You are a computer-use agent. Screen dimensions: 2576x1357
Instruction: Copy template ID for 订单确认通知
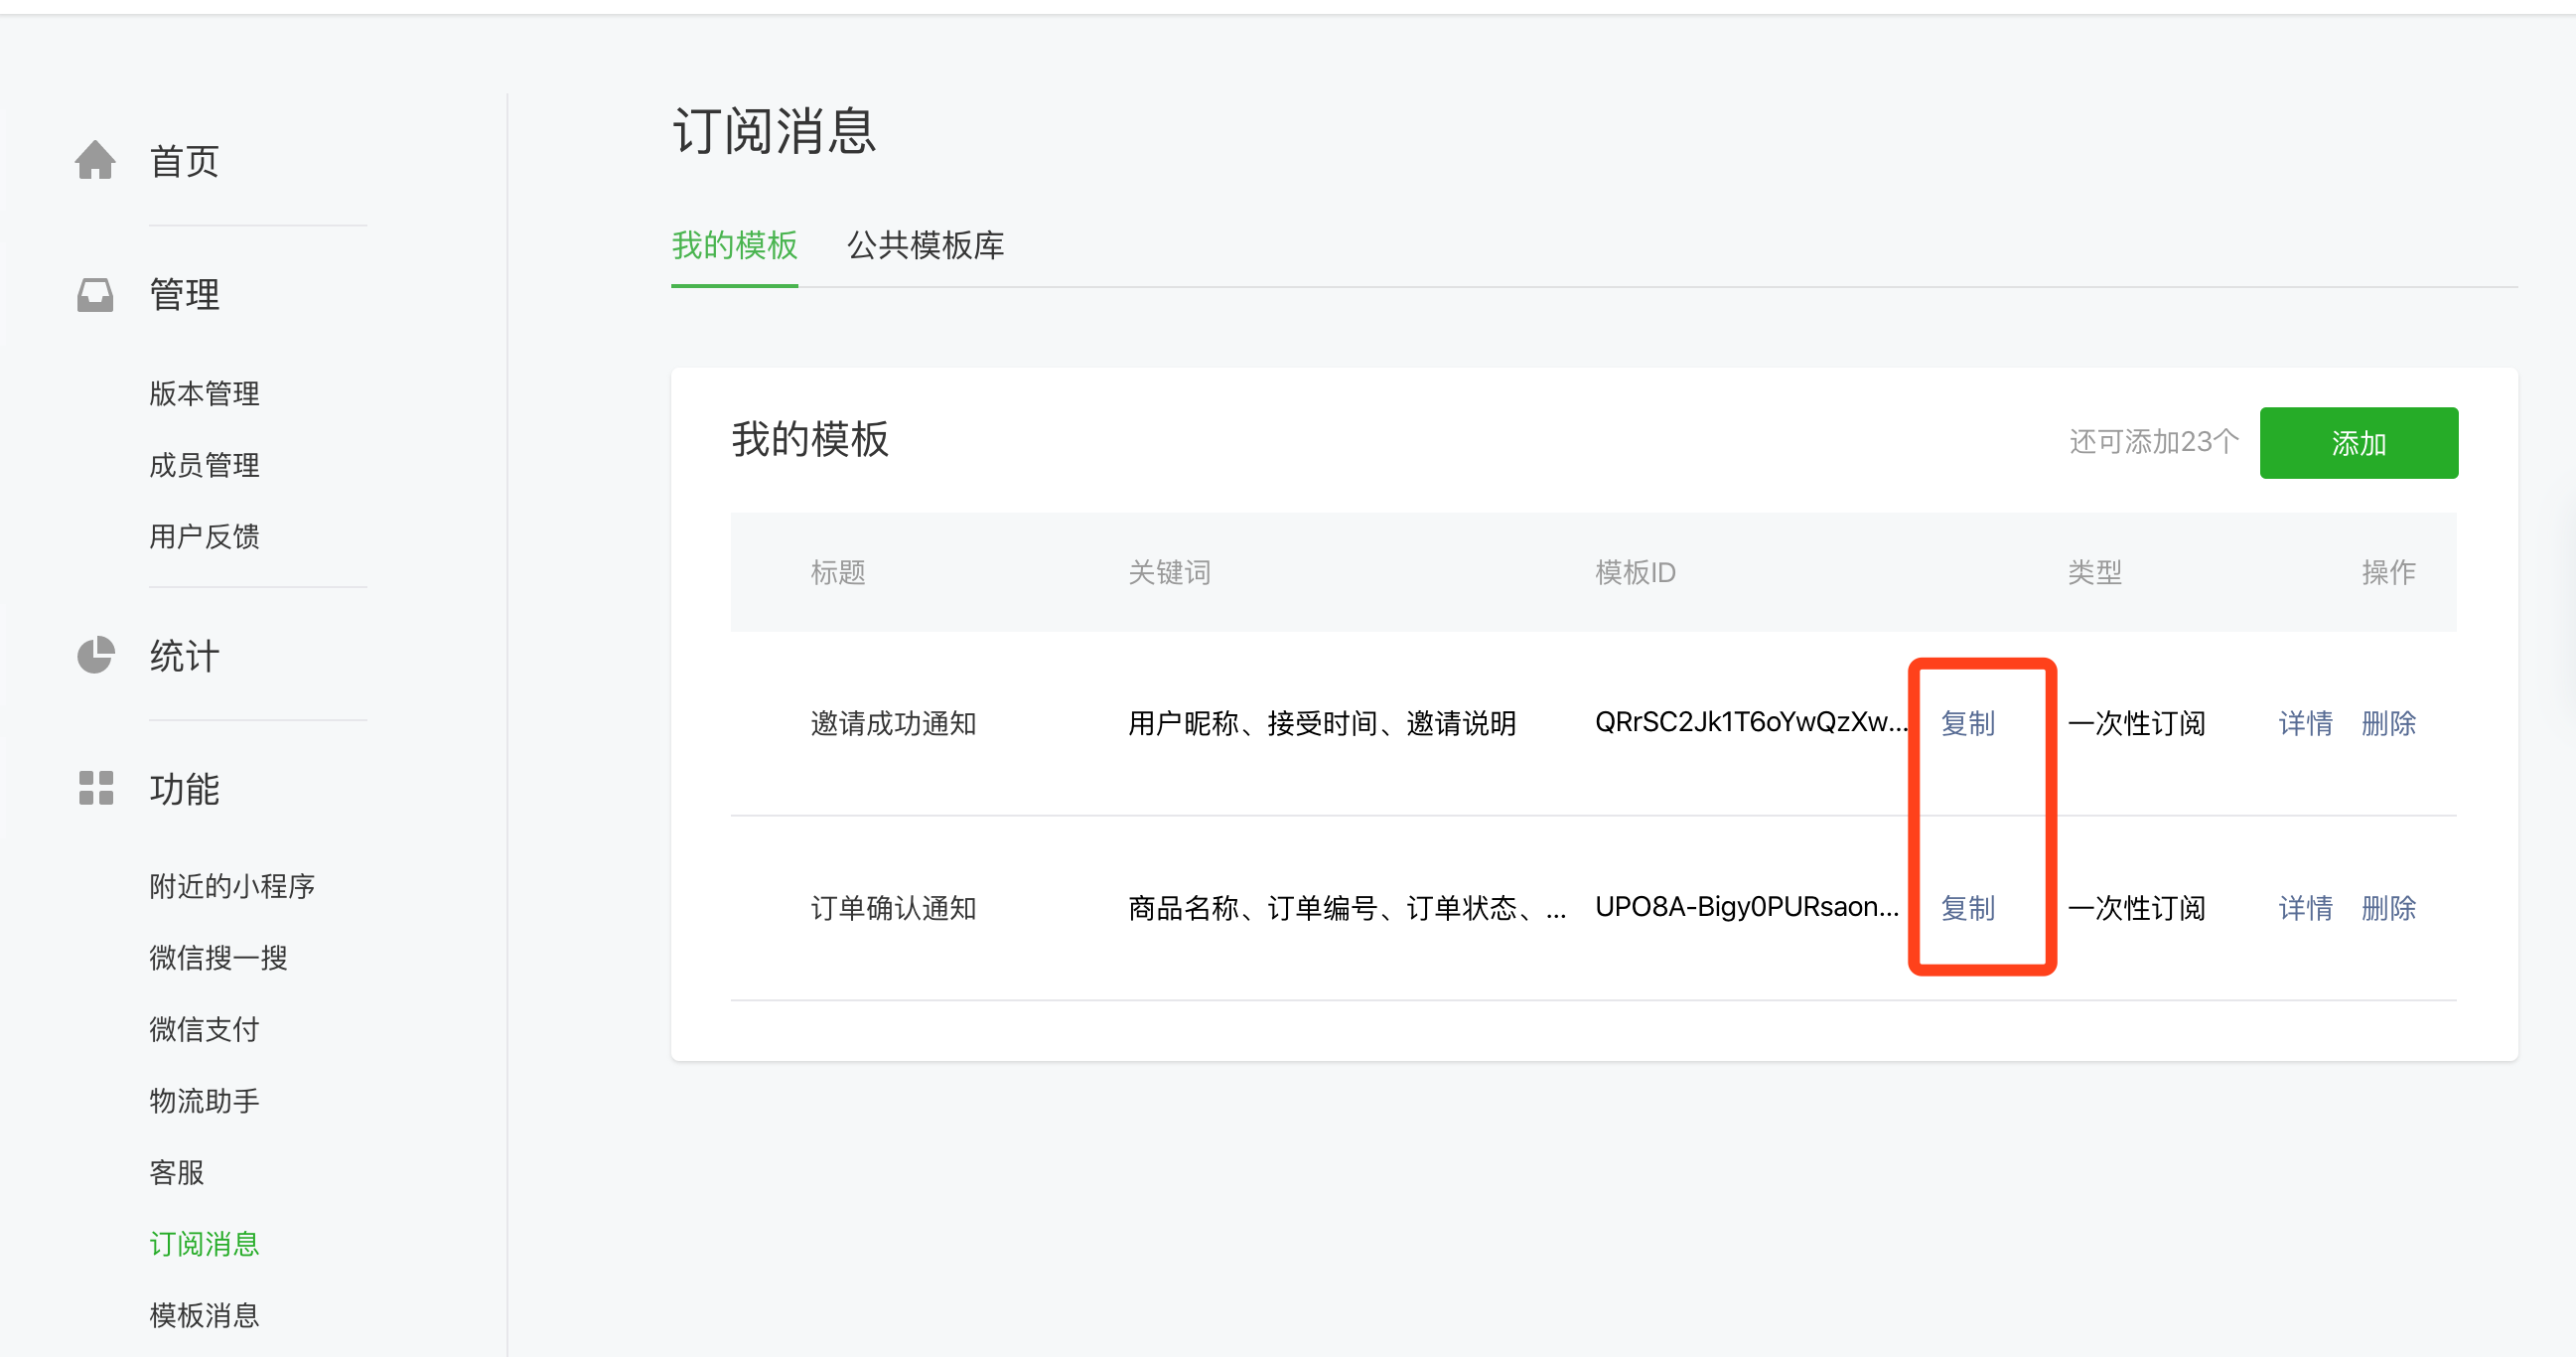click(x=1967, y=908)
